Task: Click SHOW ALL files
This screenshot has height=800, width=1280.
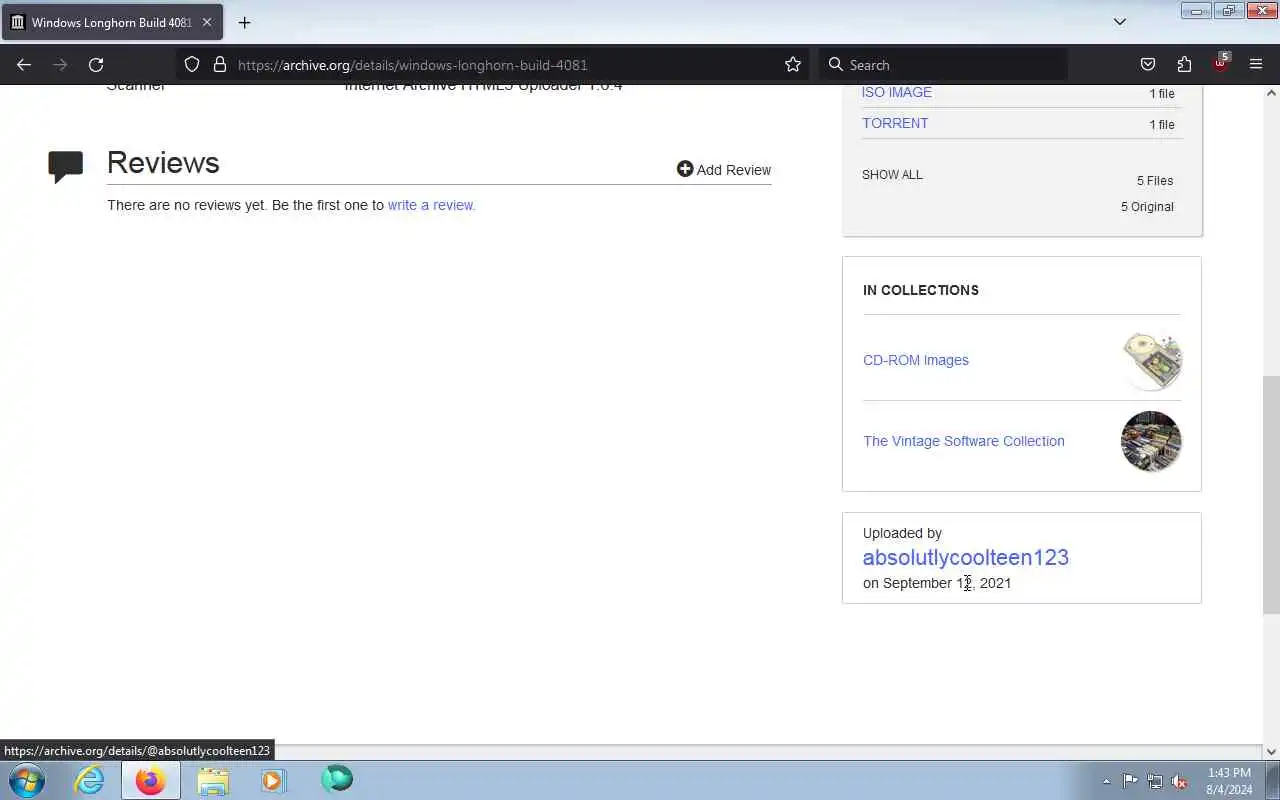Action: click(x=892, y=174)
